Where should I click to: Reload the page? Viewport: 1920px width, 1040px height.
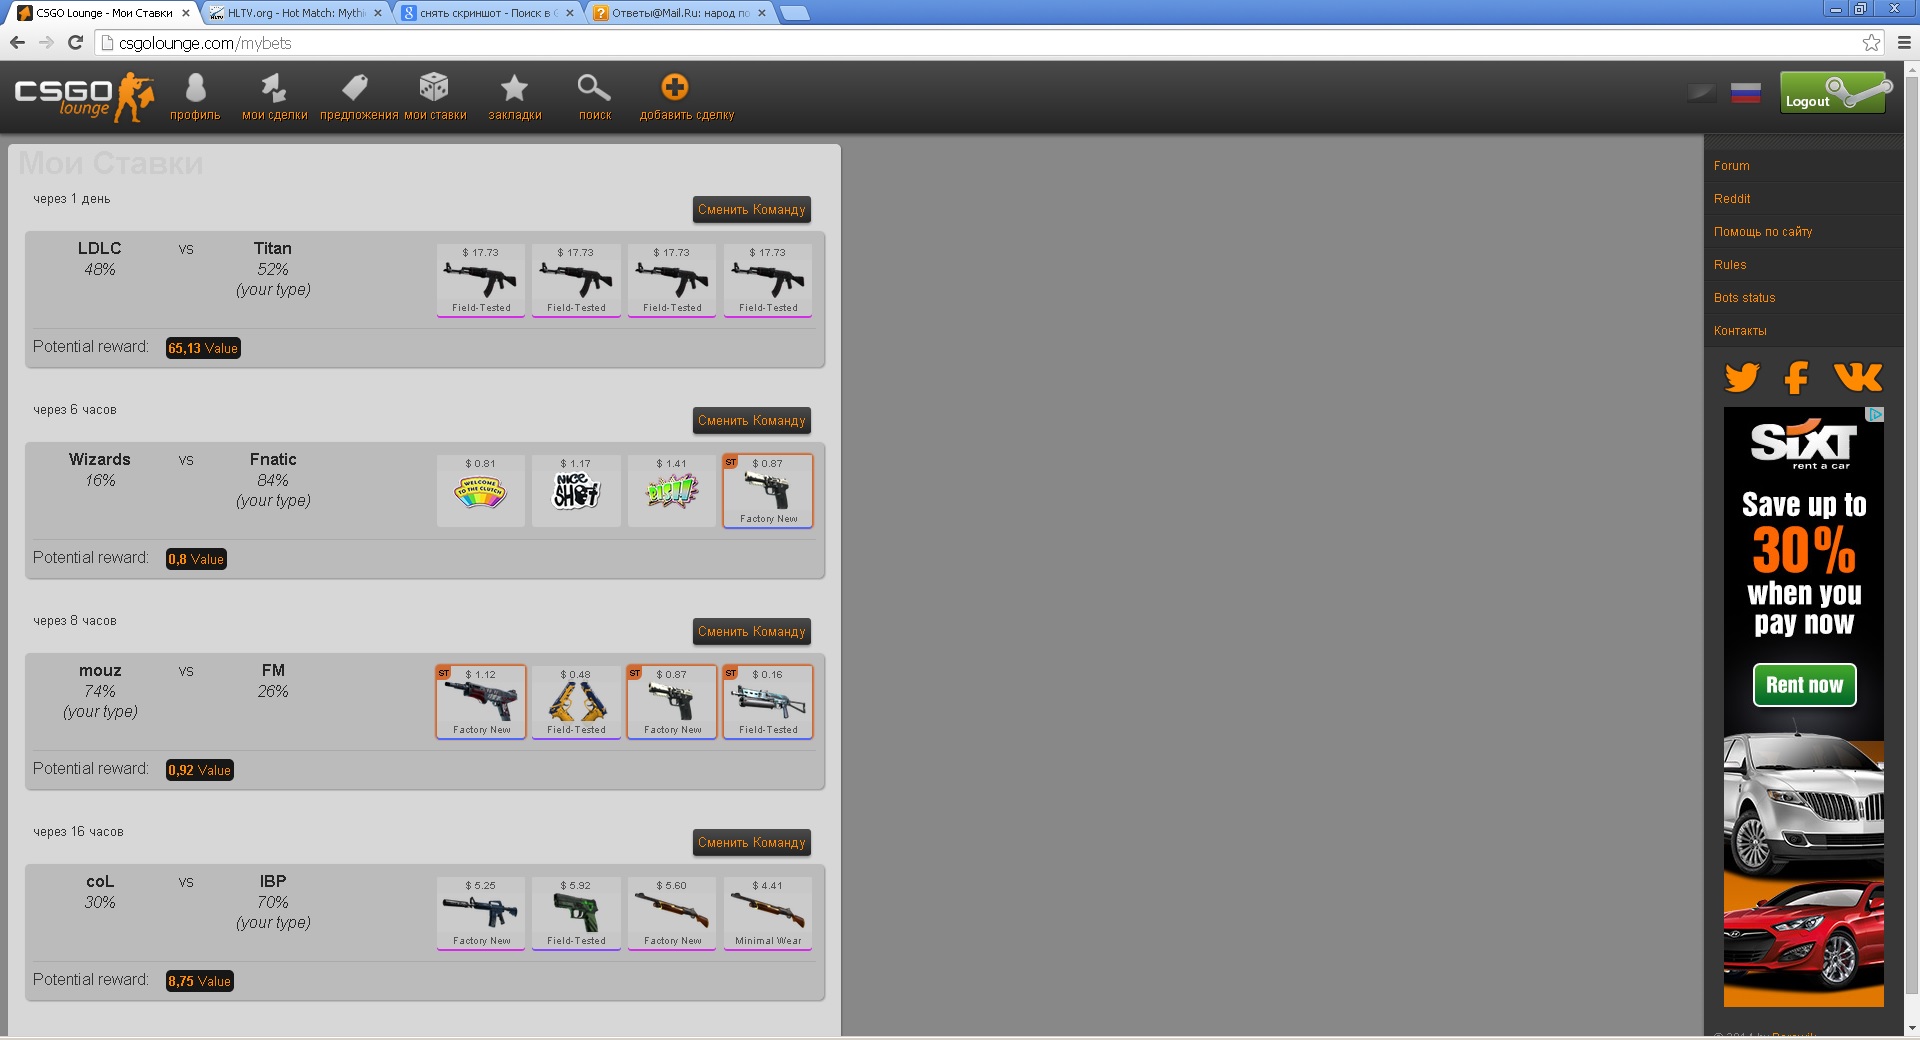point(75,42)
